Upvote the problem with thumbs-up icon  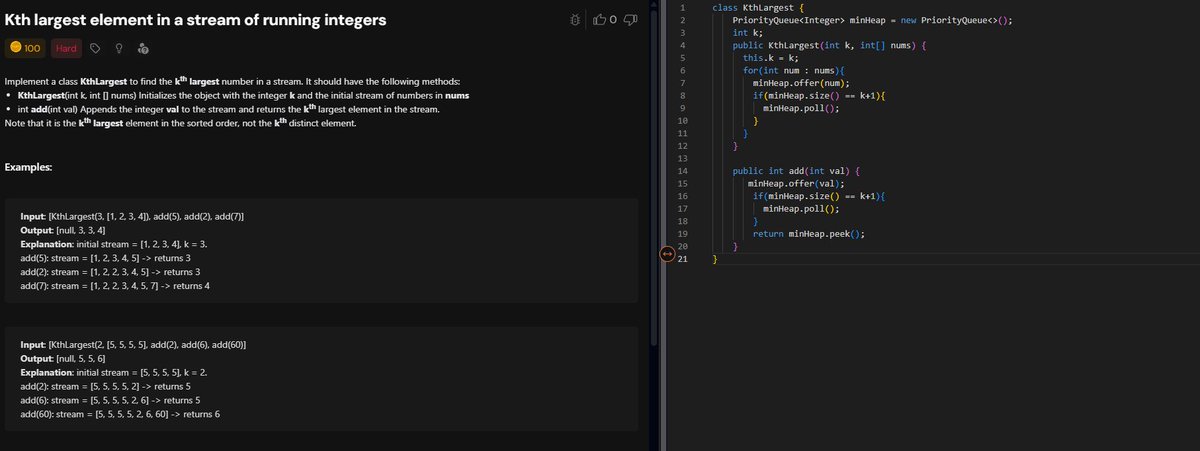600,20
